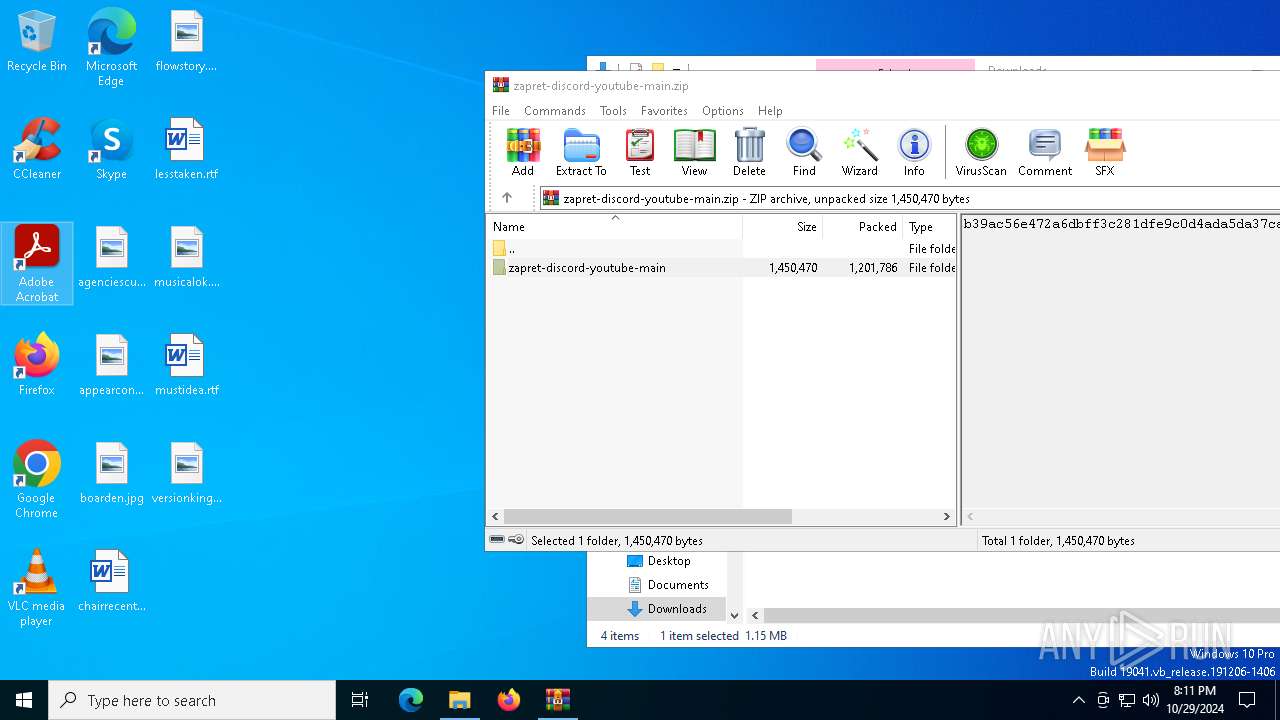Go up one level with arrow button

(507, 198)
